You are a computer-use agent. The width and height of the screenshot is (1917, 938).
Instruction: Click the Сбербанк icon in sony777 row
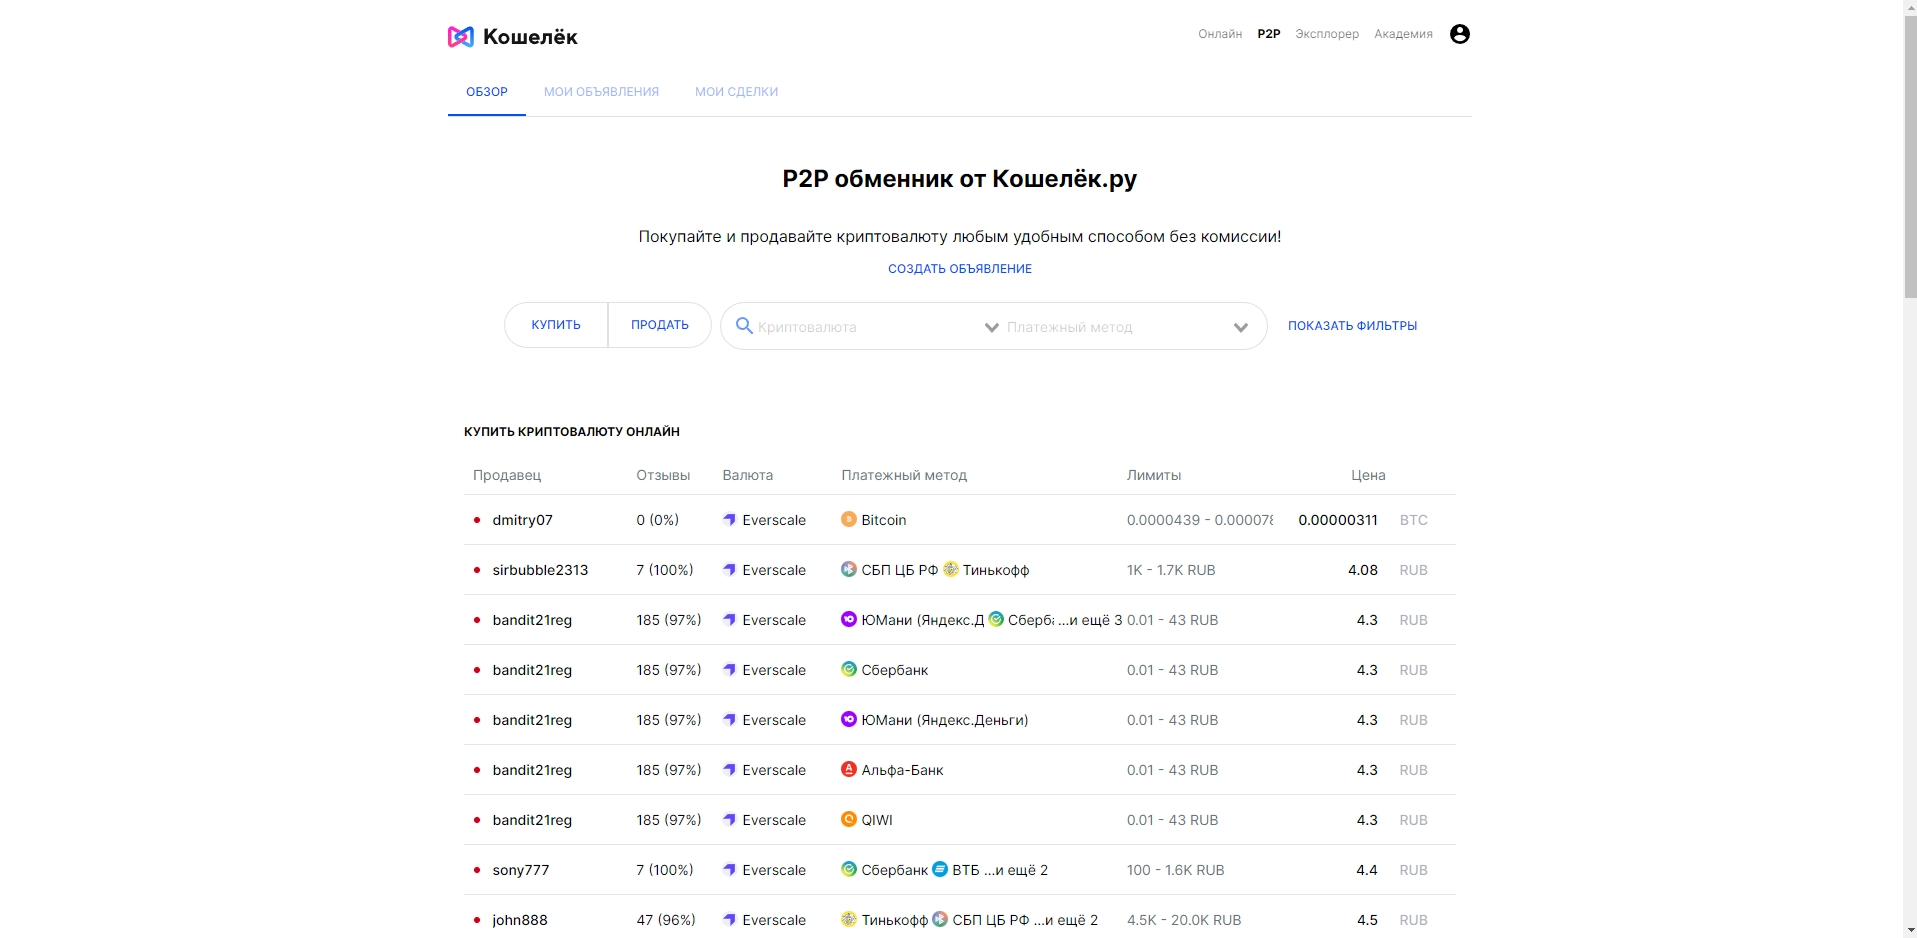pos(848,869)
